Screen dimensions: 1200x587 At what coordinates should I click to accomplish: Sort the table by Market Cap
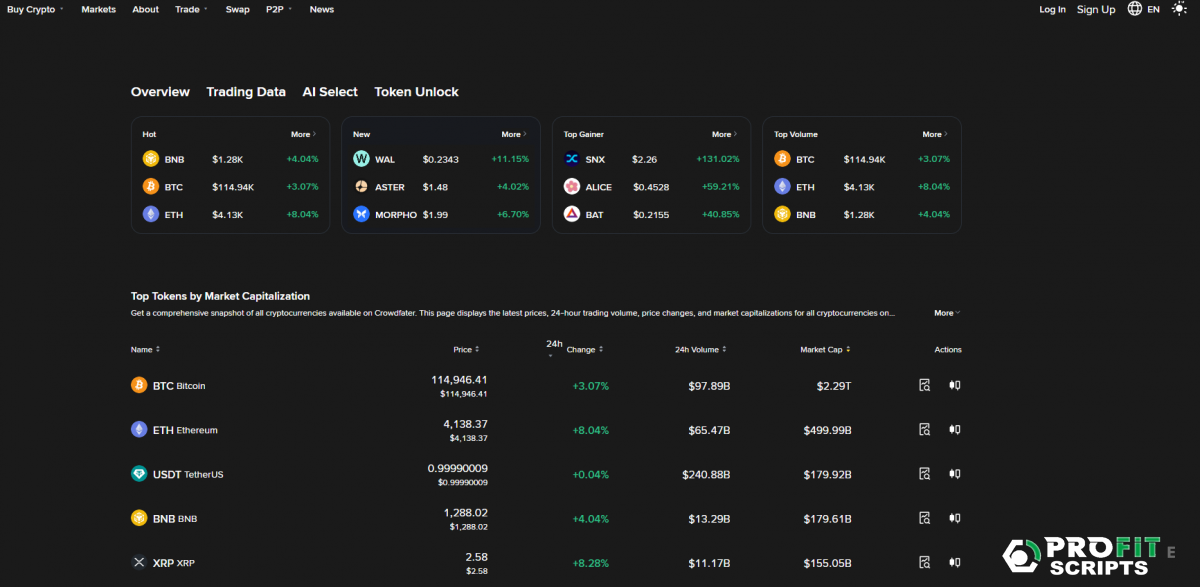click(826, 350)
